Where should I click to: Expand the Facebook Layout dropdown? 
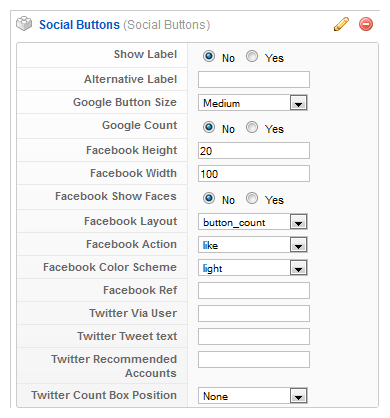[252, 222]
